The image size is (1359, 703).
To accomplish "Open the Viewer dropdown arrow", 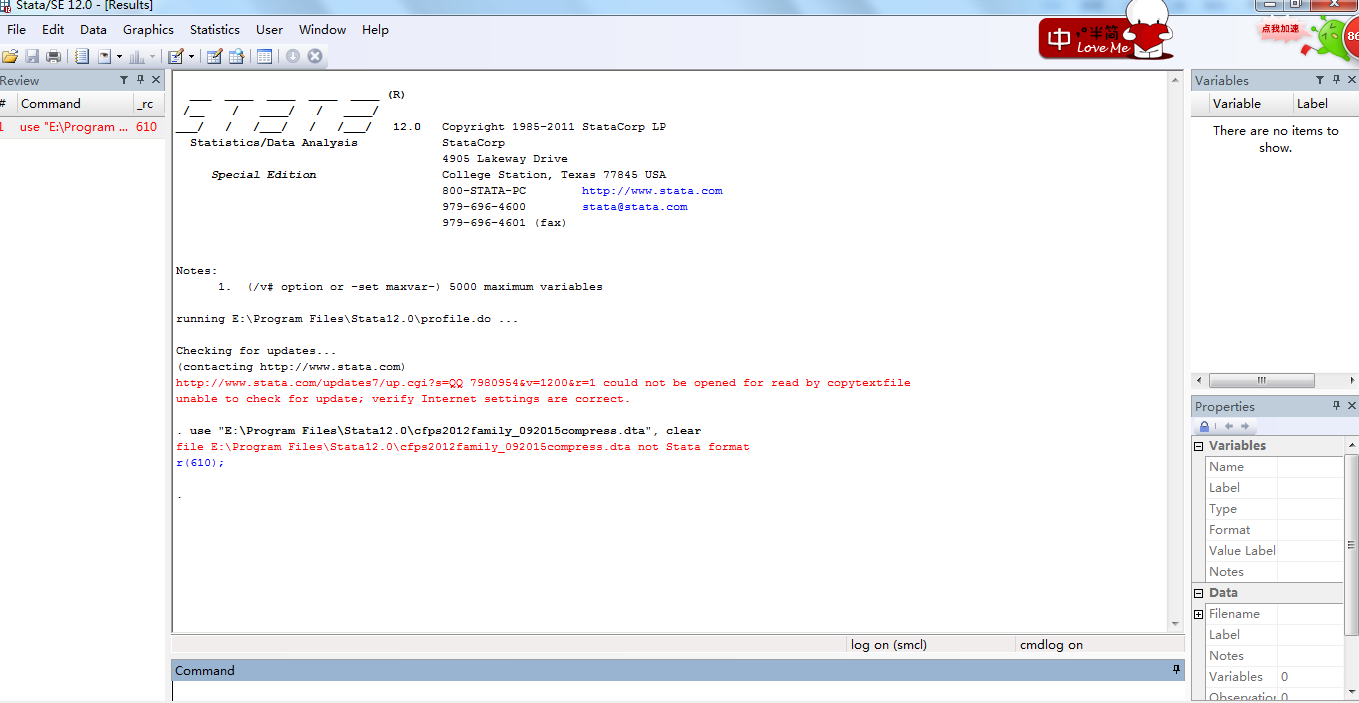I will (119, 57).
